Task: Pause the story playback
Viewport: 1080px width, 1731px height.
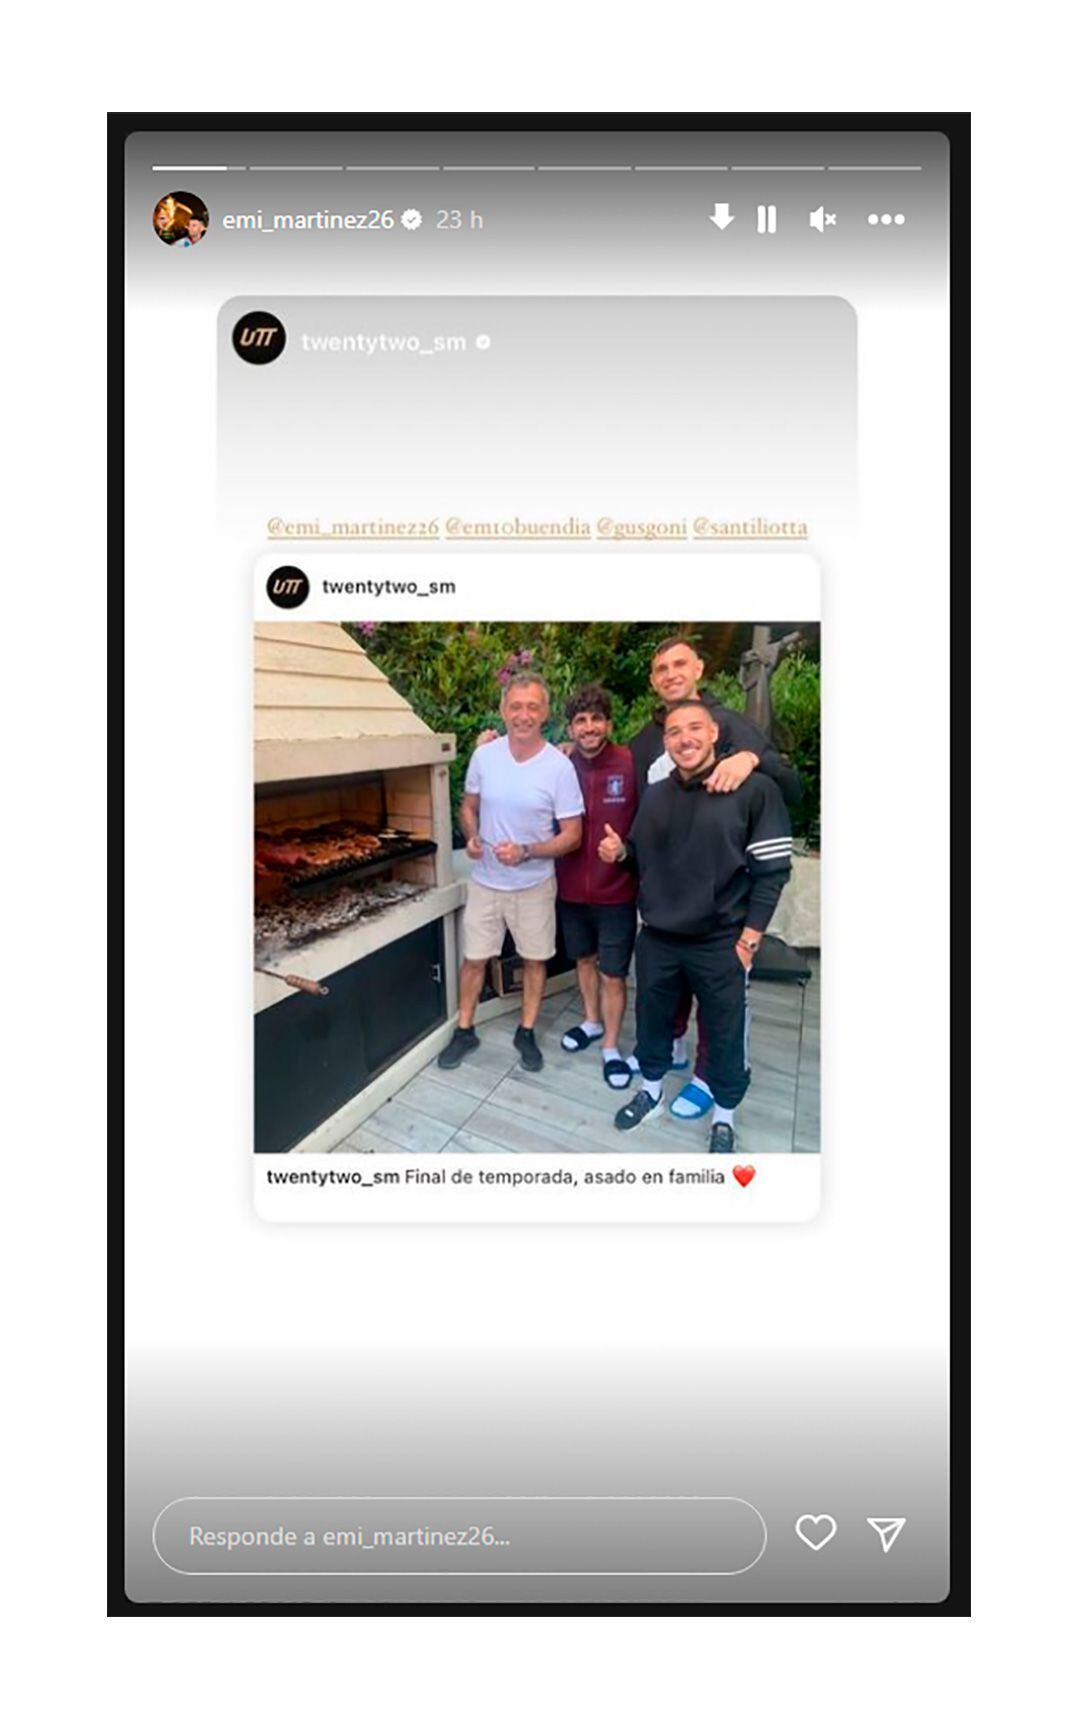Action: 767,219
